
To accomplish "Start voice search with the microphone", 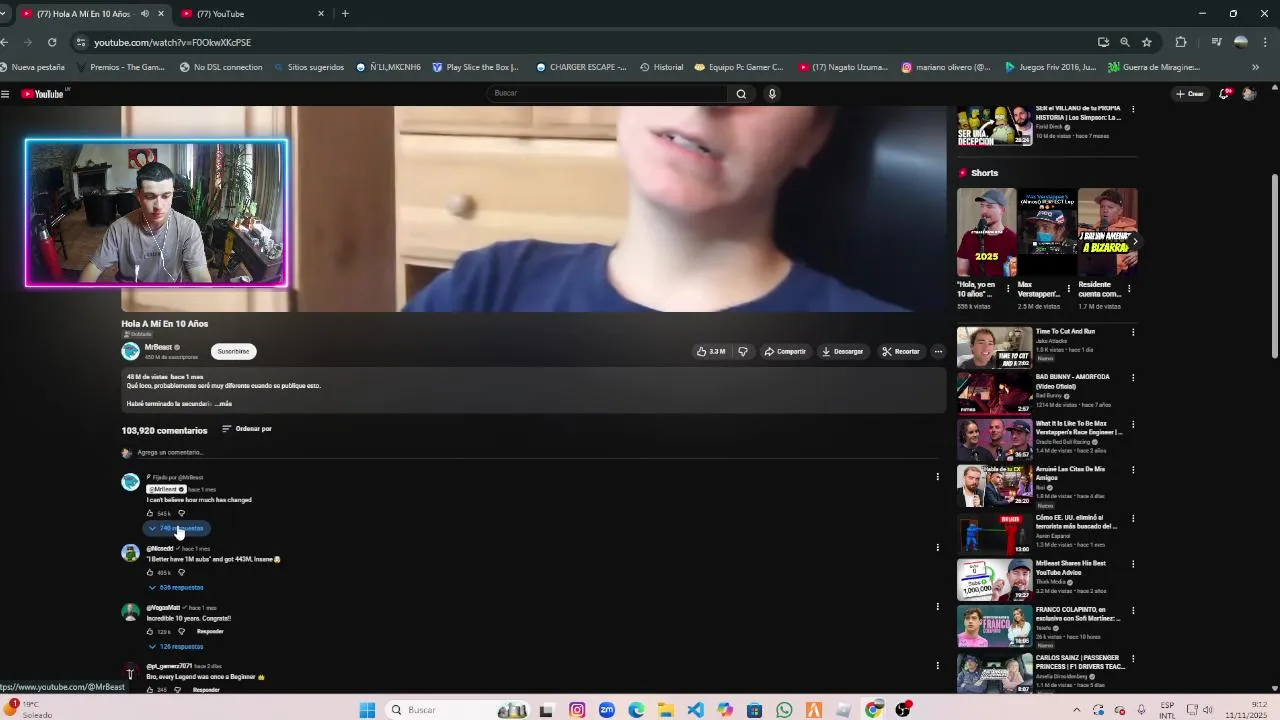I will coord(772,94).
